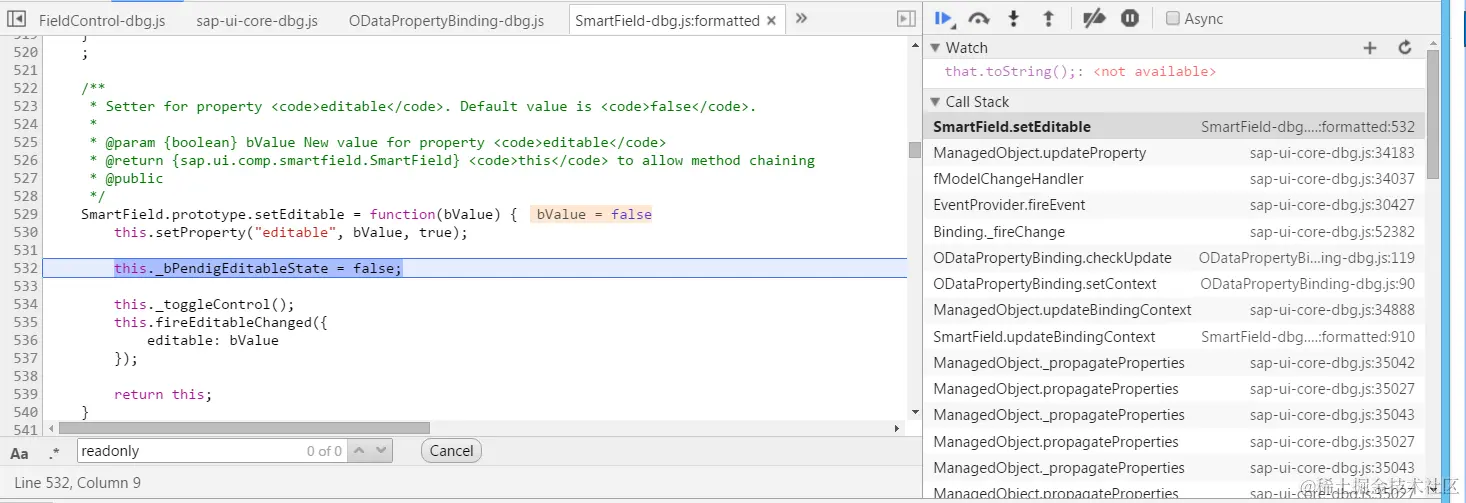Add a watch expression

[x=1370, y=47]
